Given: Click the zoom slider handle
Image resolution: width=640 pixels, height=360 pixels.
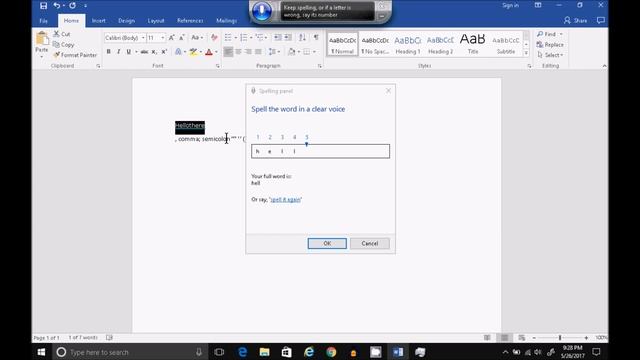Looking at the screenshot, I should click(560, 338).
